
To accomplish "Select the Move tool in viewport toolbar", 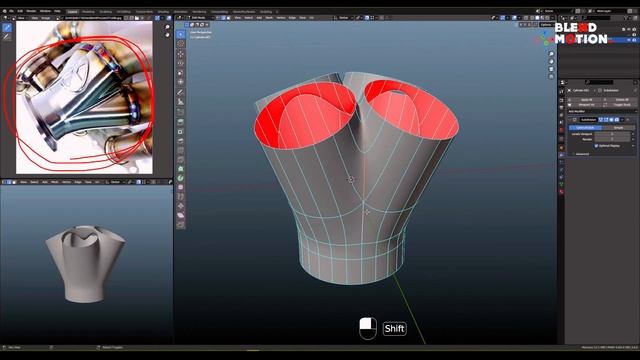I will pyautogui.click(x=181, y=54).
